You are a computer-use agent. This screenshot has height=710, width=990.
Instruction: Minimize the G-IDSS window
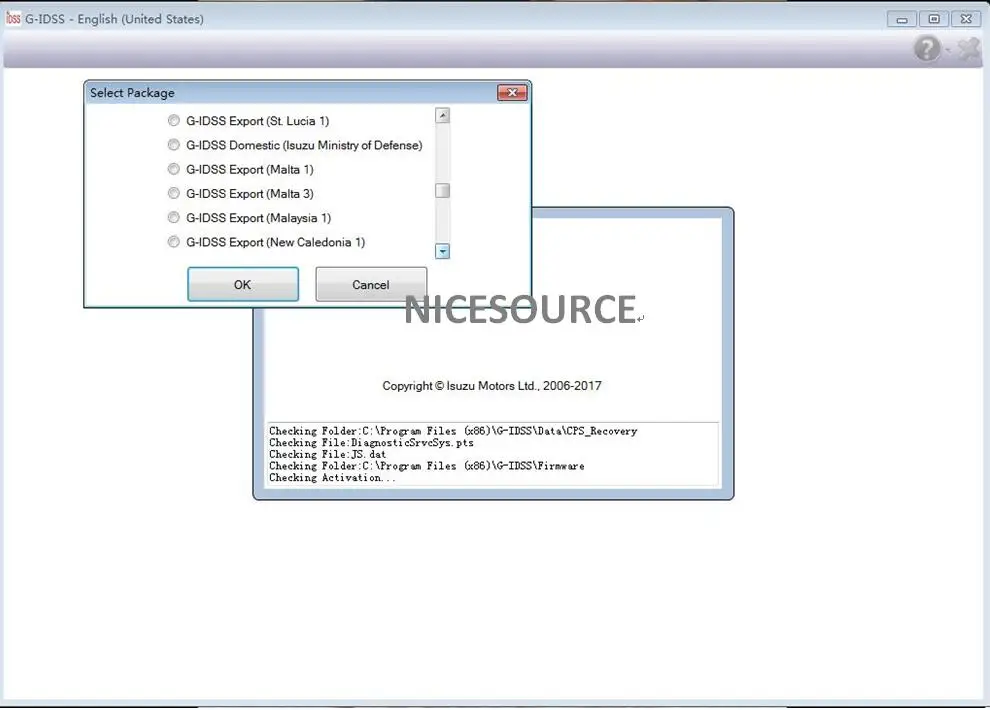click(902, 20)
